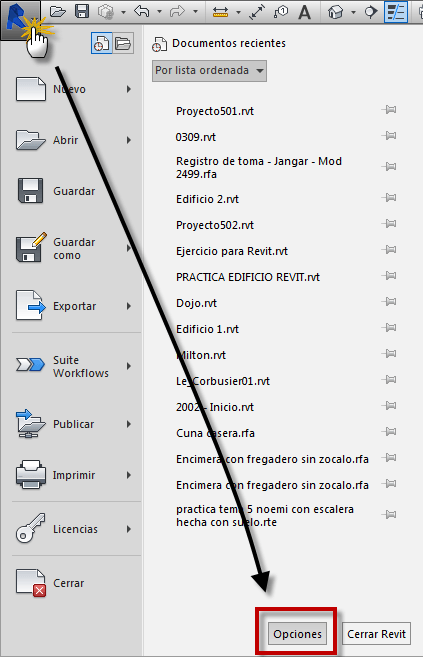
Task: Select the Text tool letter A icon
Action: 304,12
